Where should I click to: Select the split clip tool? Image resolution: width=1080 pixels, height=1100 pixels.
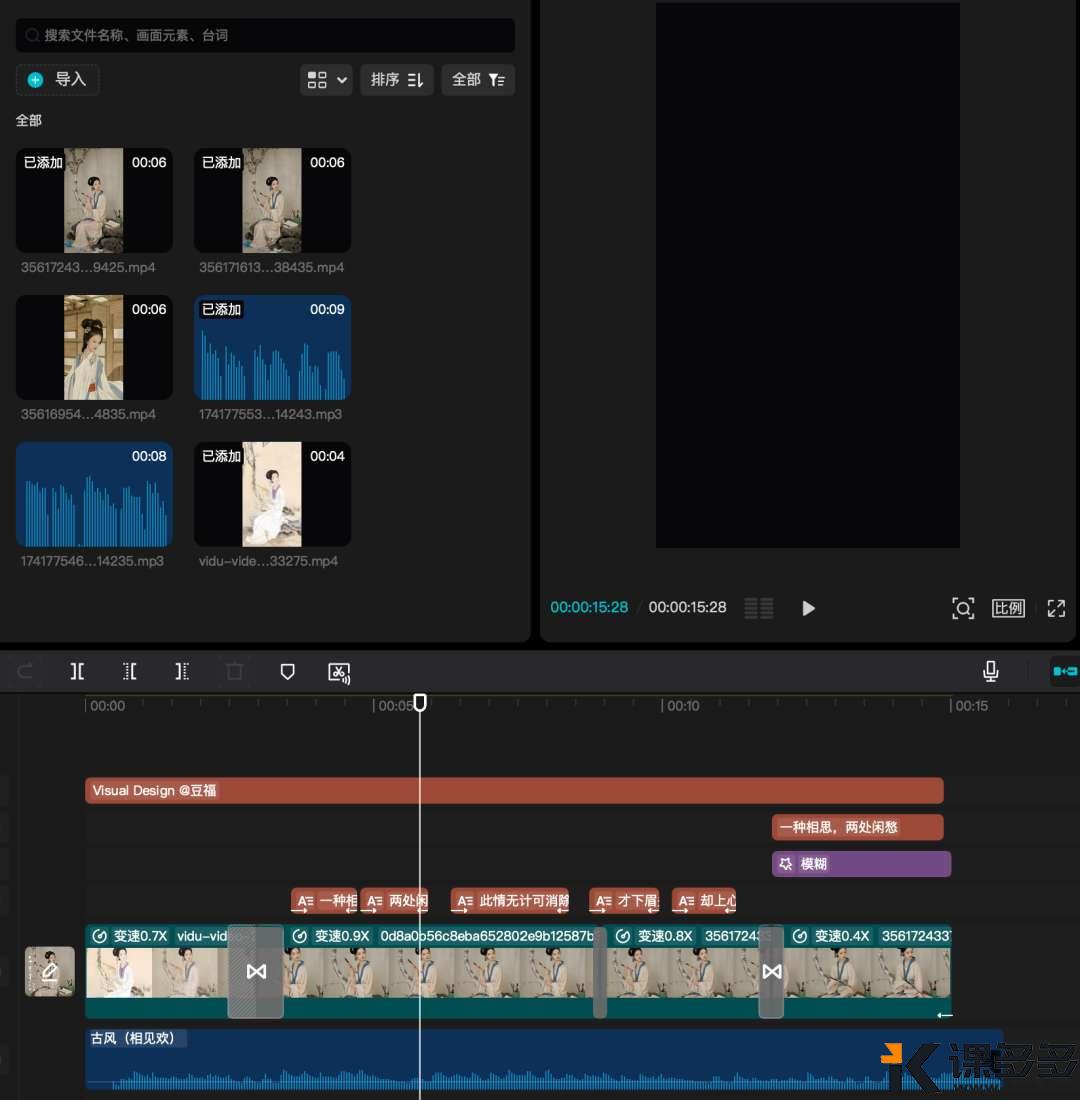tap(77, 671)
